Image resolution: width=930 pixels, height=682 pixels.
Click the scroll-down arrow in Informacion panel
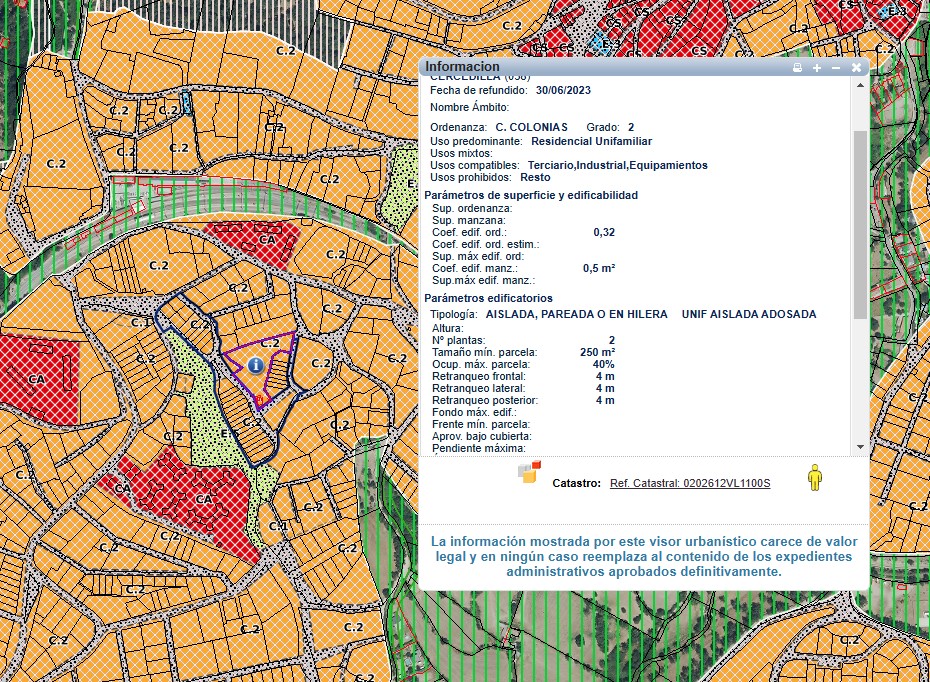point(860,447)
